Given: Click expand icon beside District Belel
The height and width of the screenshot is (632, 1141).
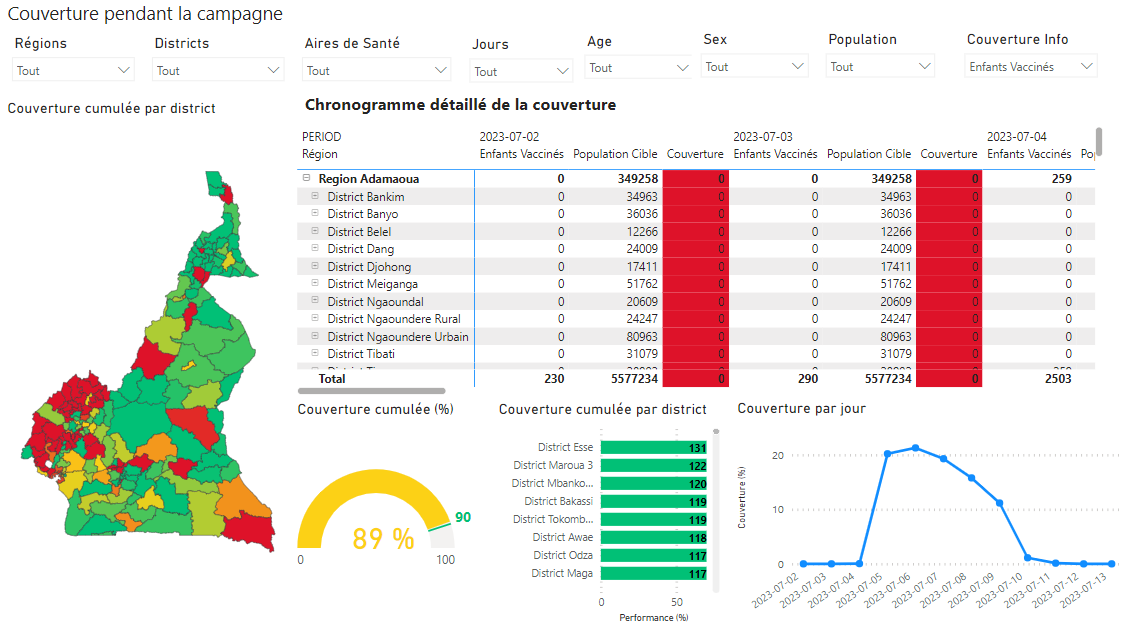Looking at the screenshot, I should tap(315, 231).
